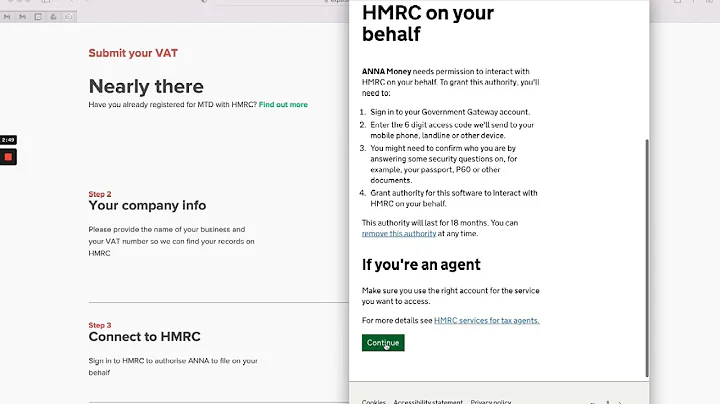Image resolution: width=720 pixels, height=404 pixels.
Task: Open the Google Drive triangle bookmark icon
Action: (x=53, y=17)
